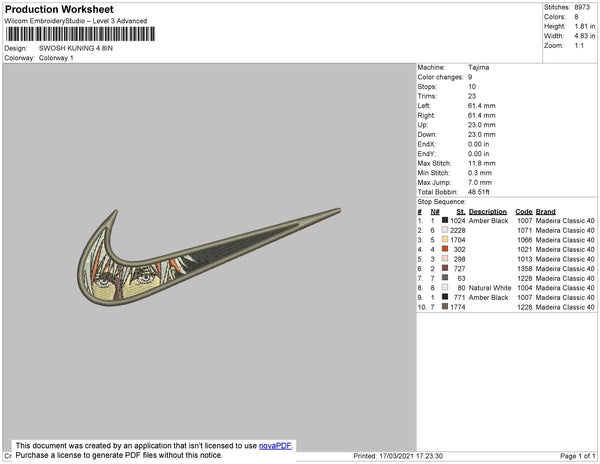Click the 'Brand' column header

(x=546, y=212)
